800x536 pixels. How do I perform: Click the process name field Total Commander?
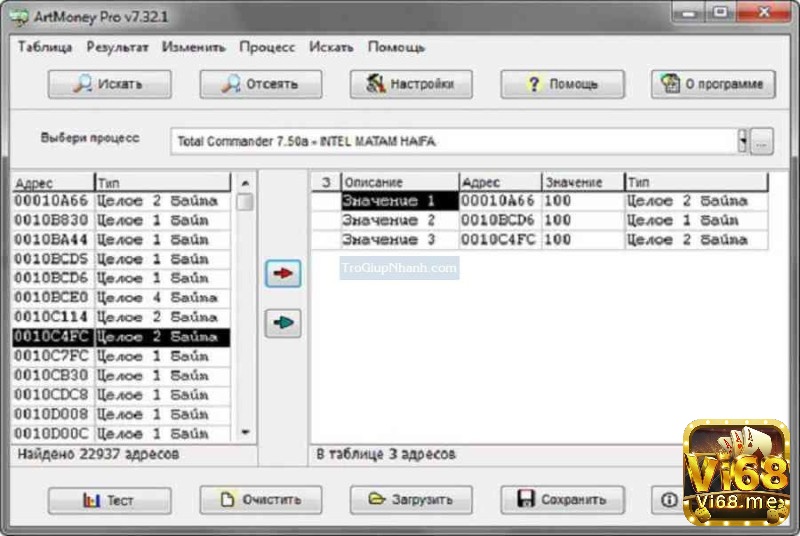click(x=454, y=141)
